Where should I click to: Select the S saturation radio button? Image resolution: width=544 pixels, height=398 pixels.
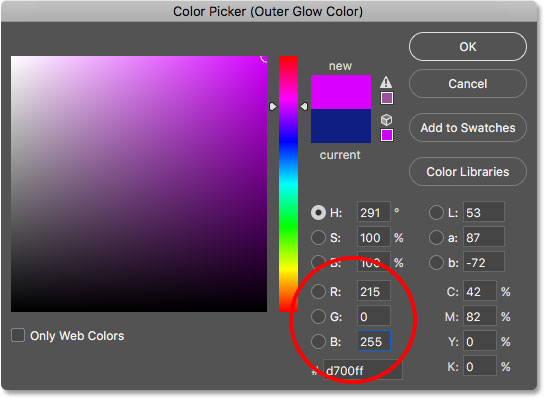pyautogui.click(x=318, y=238)
